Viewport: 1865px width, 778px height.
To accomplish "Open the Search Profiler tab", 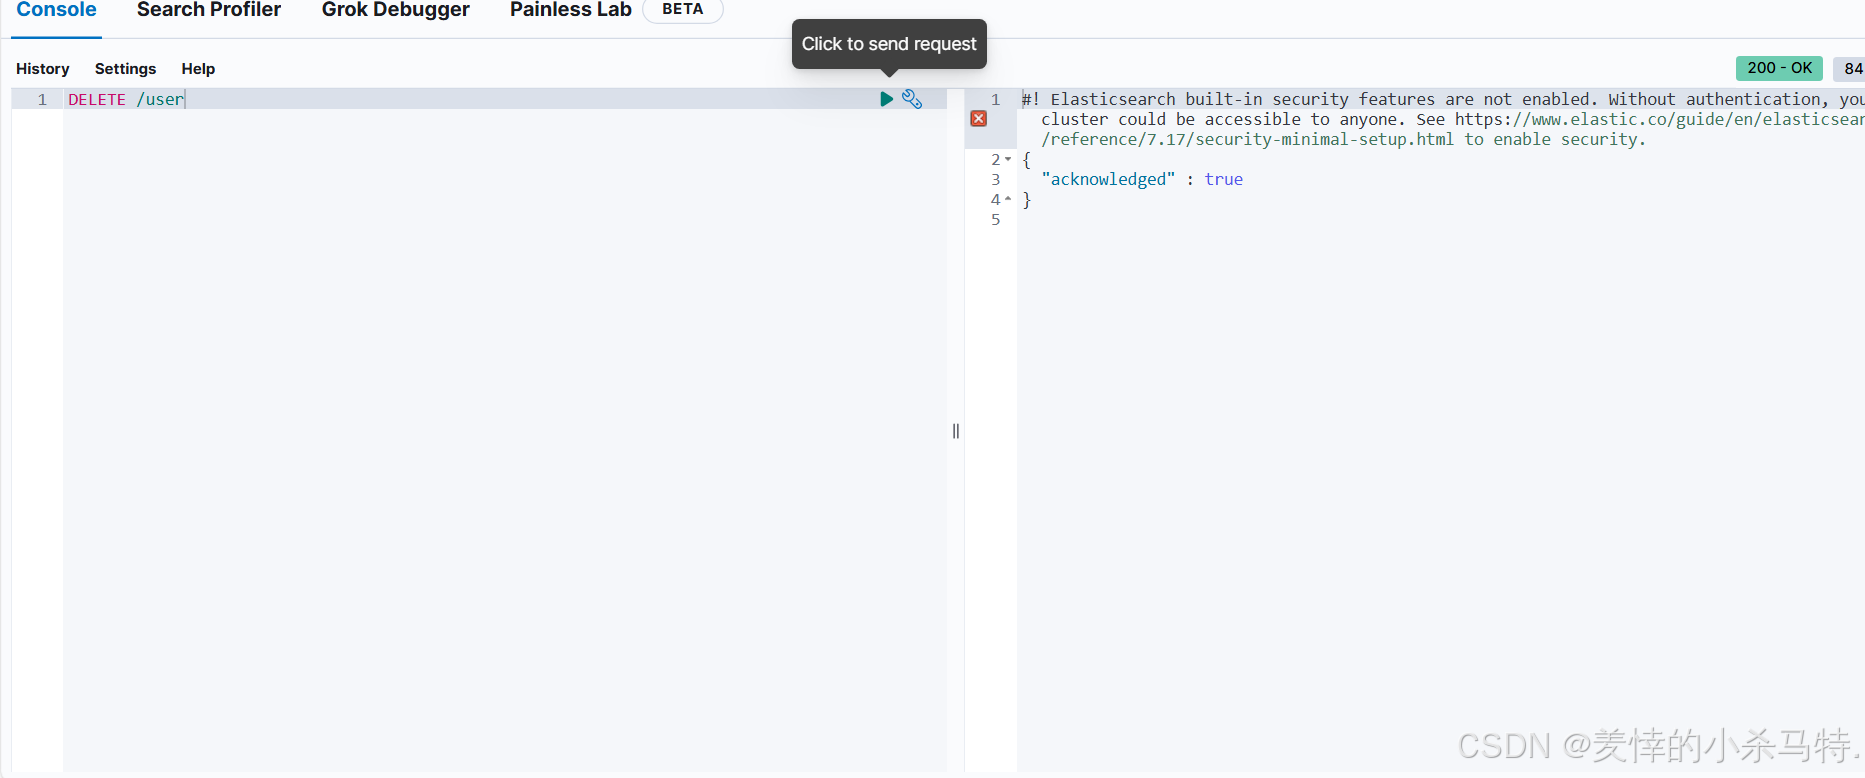I will pos(209,10).
